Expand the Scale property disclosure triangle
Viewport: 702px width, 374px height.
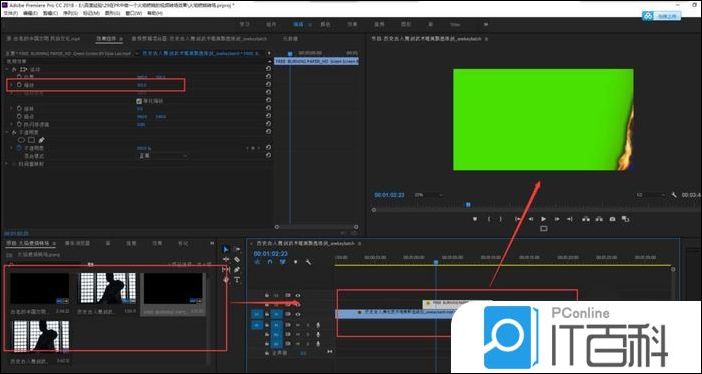[x=11, y=85]
